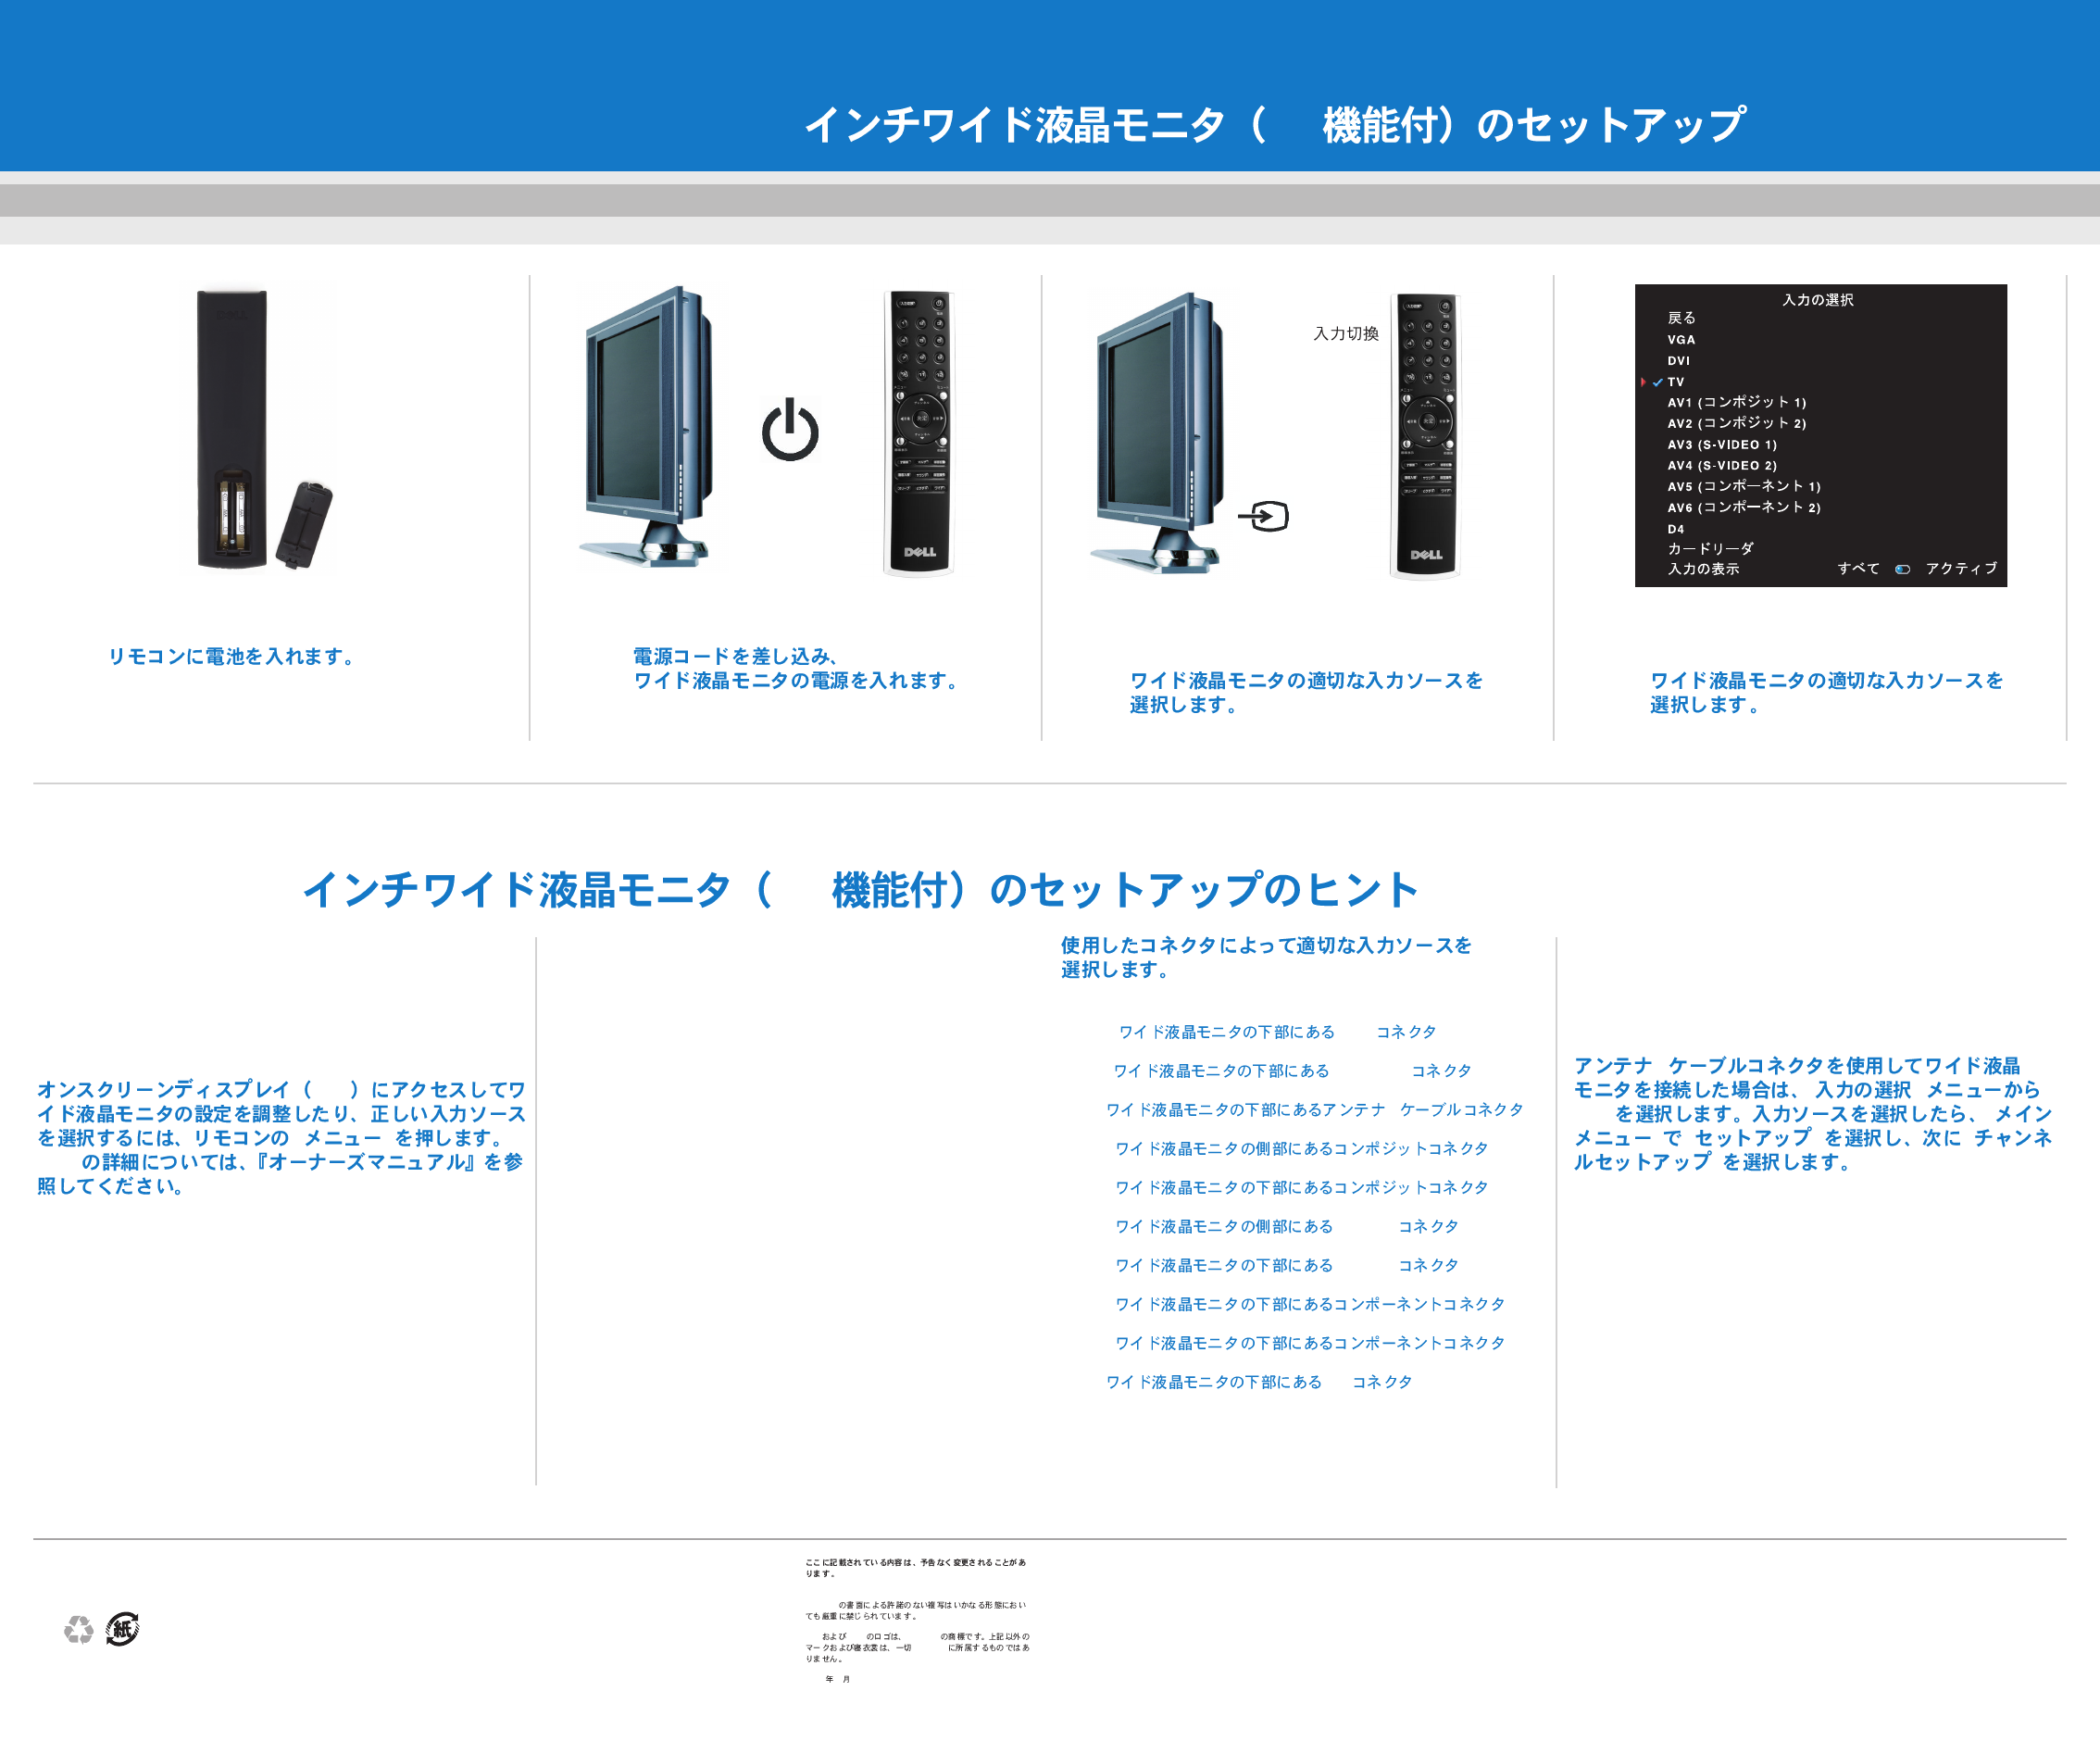Choose AV1 (コンポジット 1) input
The image size is (2100, 1741).
click(x=1736, y=403)
